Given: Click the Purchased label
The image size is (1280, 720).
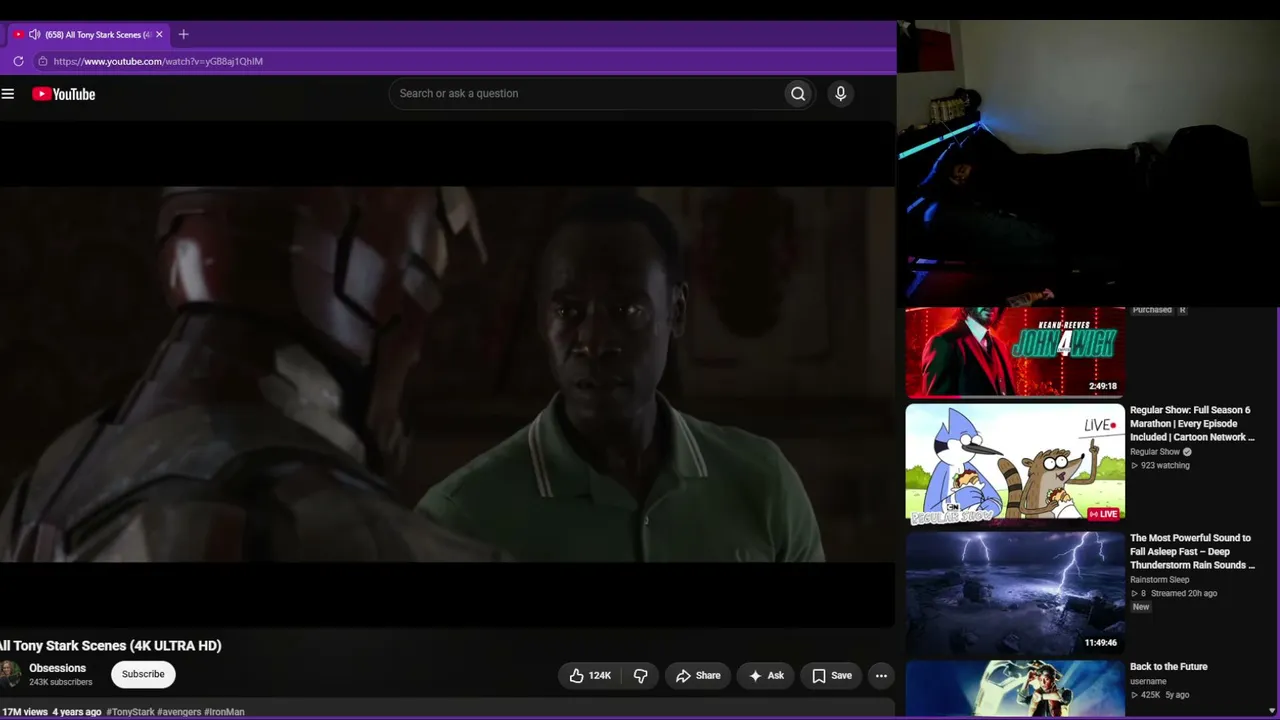Looking at the screenshot, I should click(x=1152, y=310).
